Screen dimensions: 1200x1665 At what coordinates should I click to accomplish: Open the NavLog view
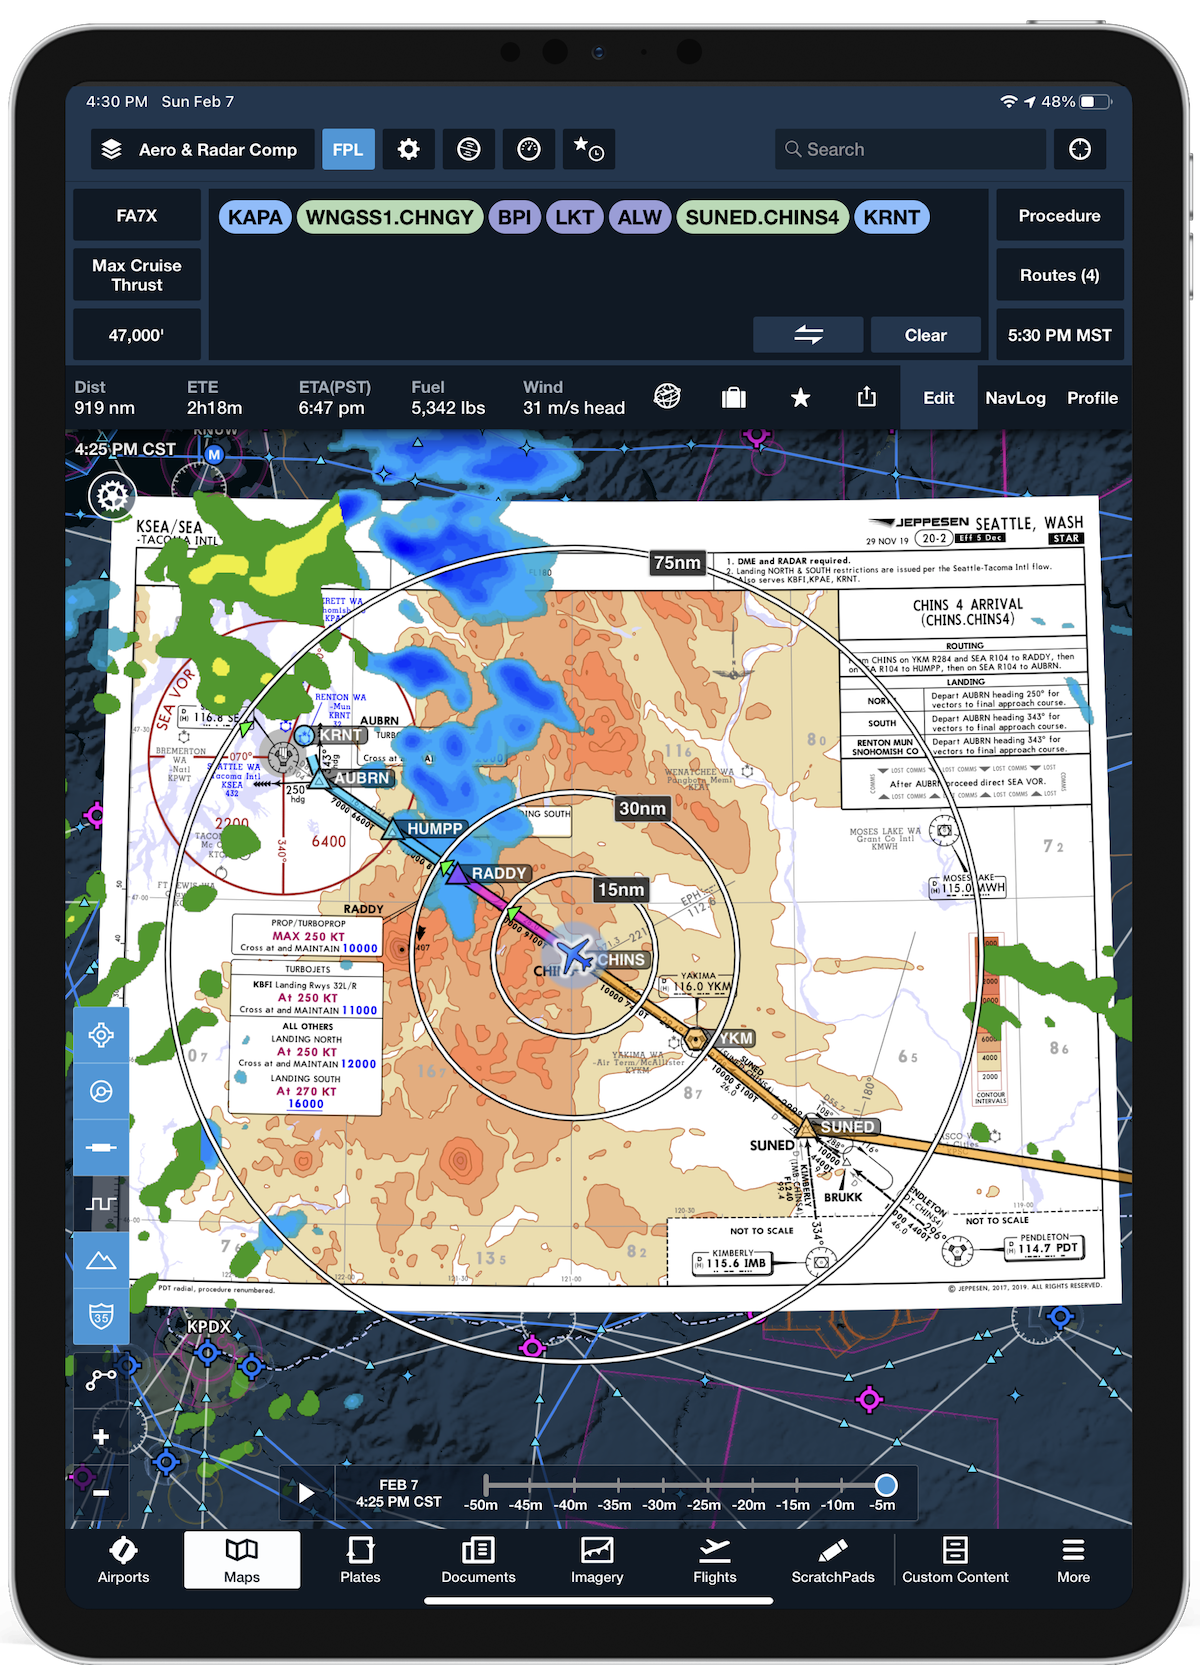point(1015,398)
